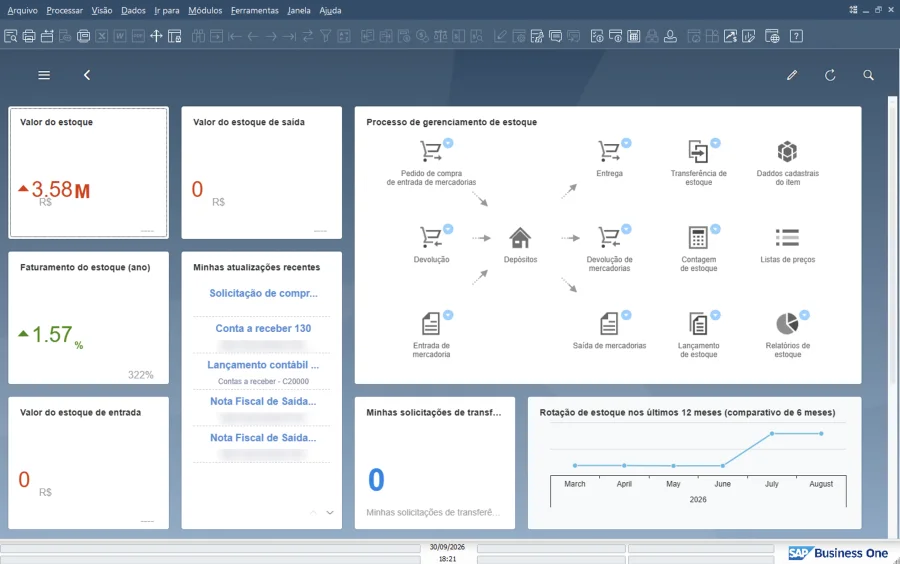Open Relatórios de estoque pie chart icon

(x=787, y=324)
